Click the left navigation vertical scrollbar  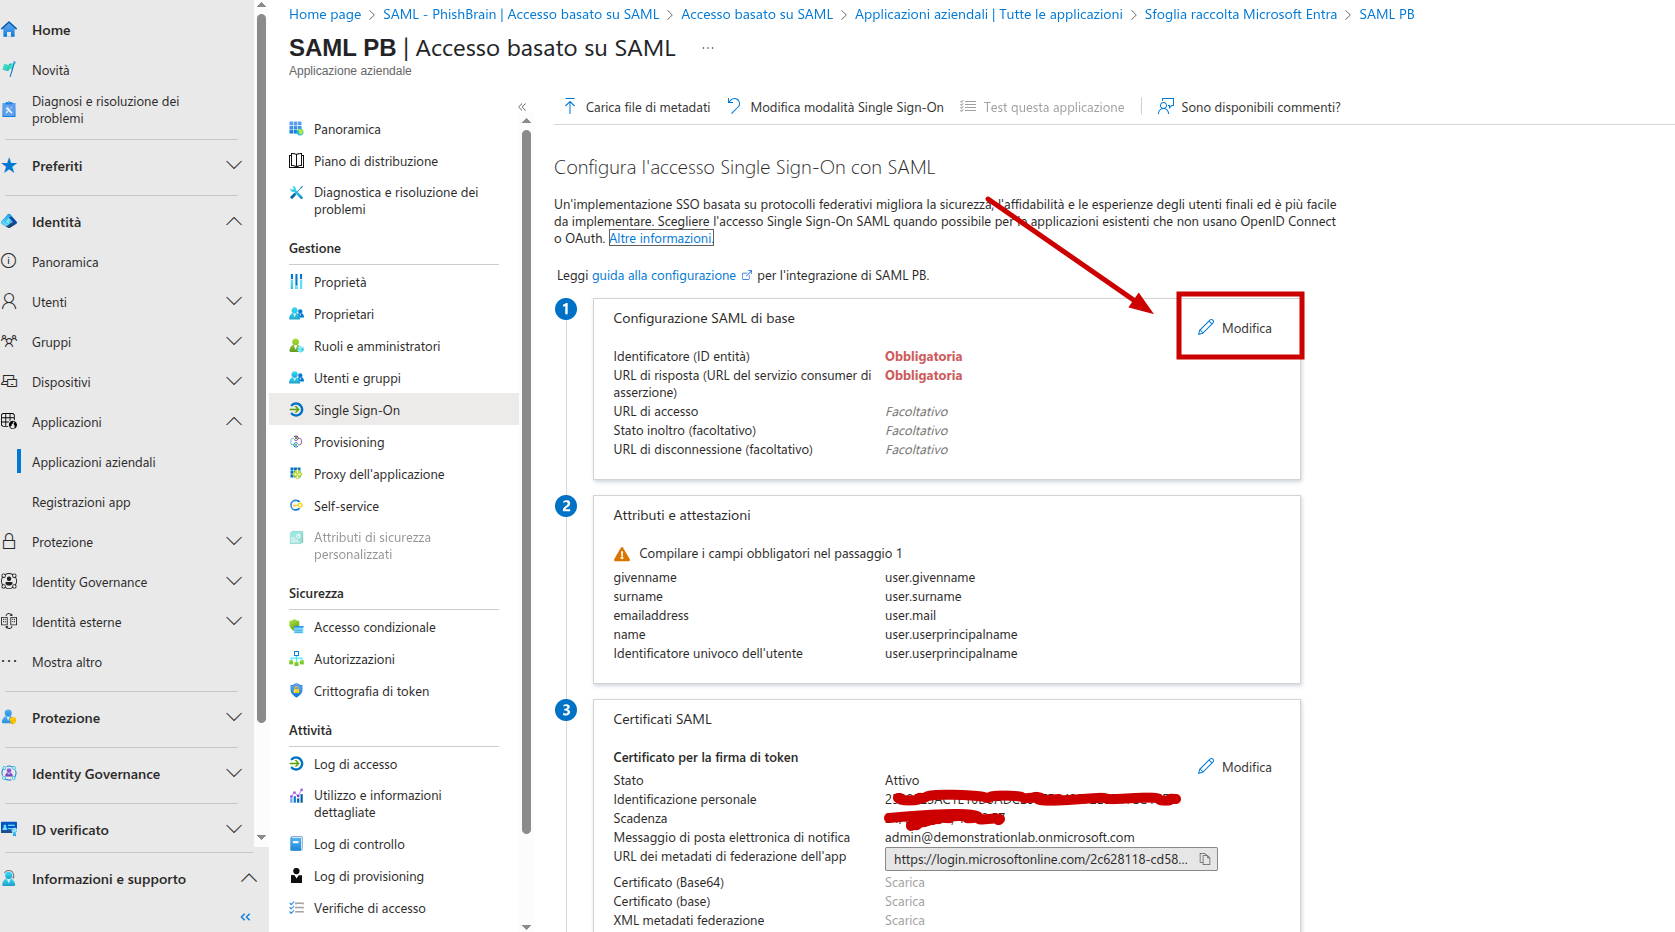click(261, 368)
